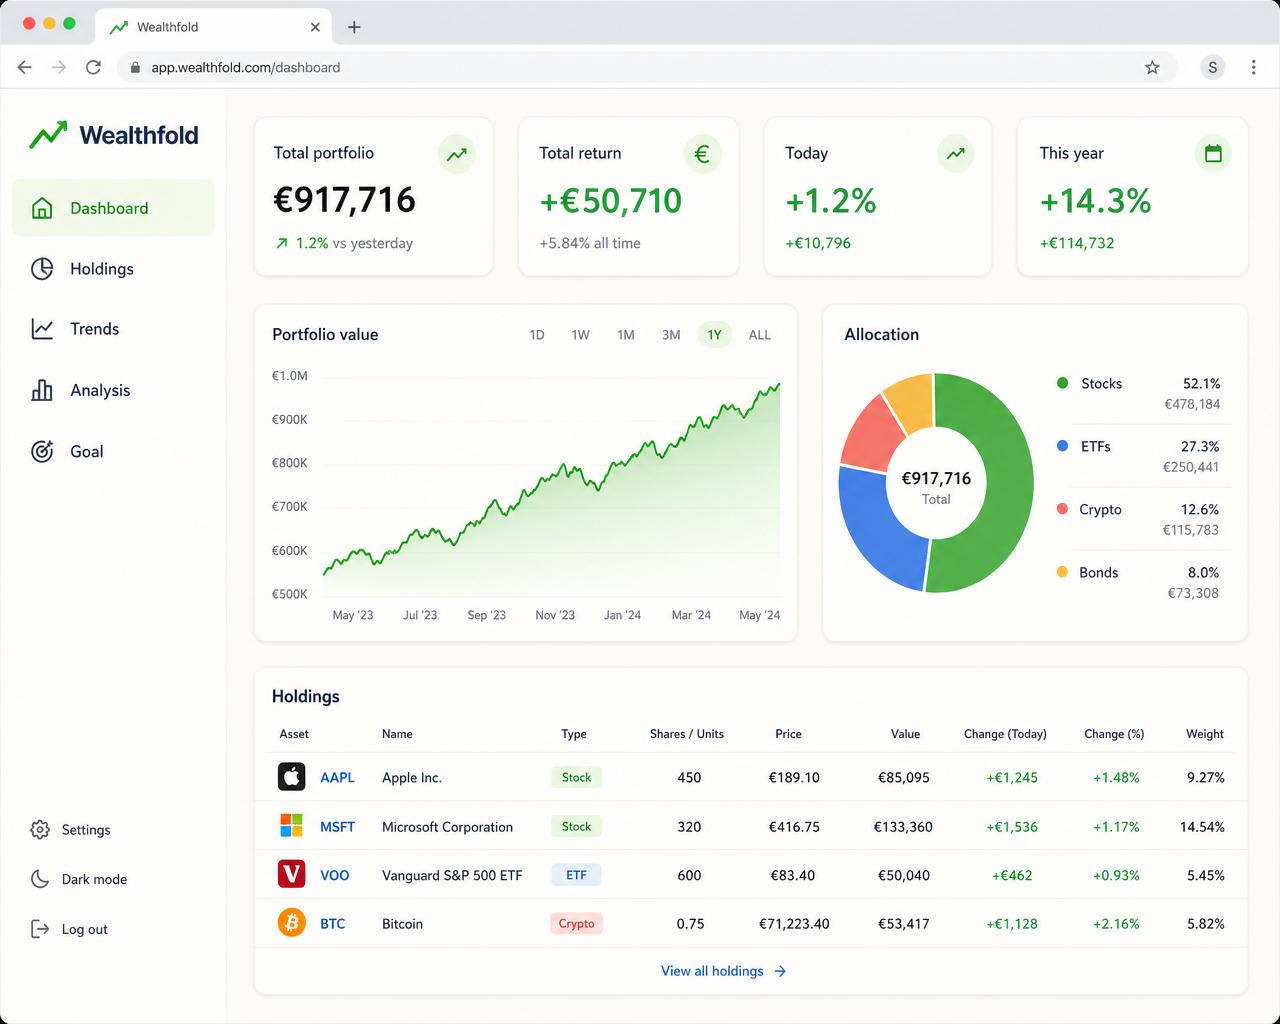Click the euro icon on Total return card
1280x1024 pixels.
coord(702,154)
